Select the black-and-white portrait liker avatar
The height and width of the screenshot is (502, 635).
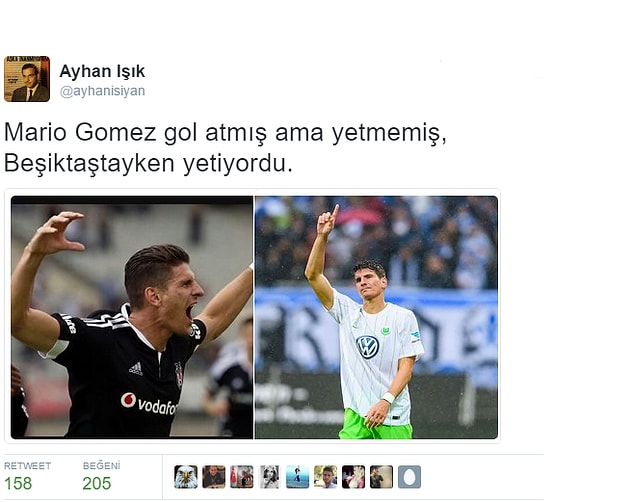(270, 476)
